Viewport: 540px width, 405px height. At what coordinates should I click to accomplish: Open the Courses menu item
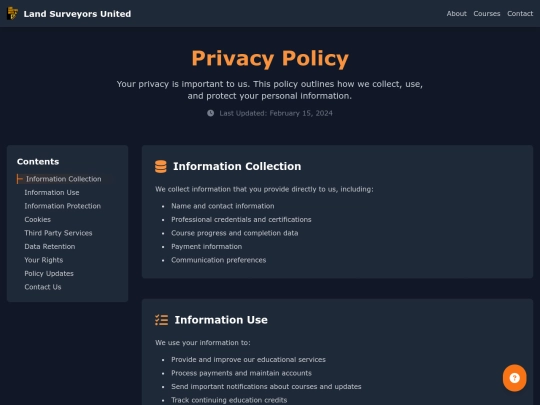pyautogui.click(x=487, y=13)
